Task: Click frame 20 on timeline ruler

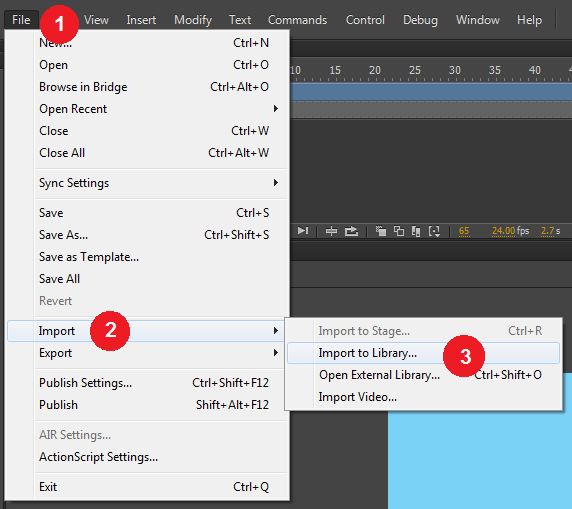Action: coord(375,70)
